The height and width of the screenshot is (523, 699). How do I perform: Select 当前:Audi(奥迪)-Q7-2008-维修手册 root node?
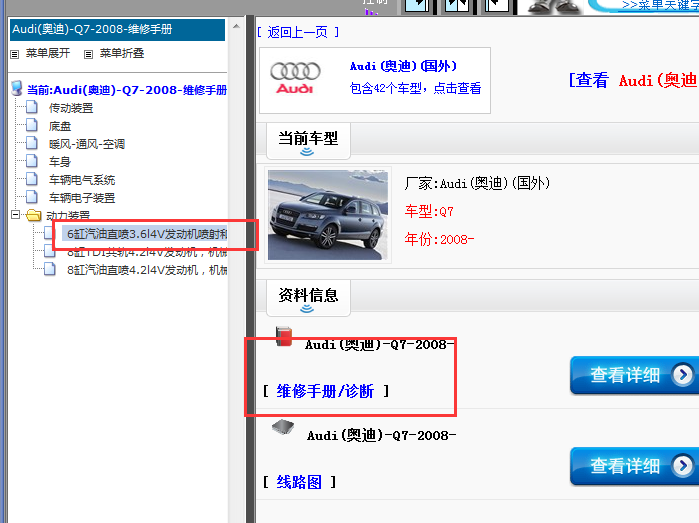(127, 90)
